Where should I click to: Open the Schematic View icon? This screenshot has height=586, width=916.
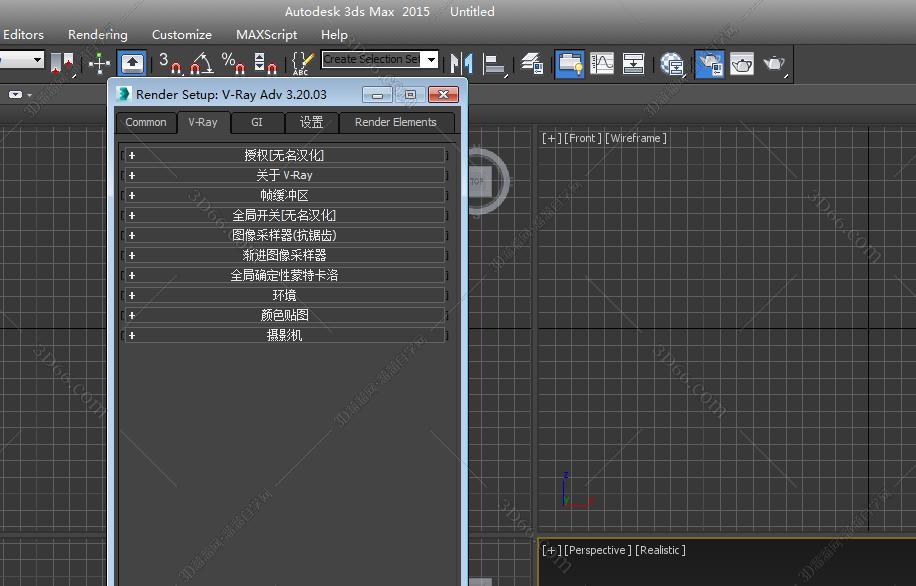pyautogui.click(x=634, y=63)
